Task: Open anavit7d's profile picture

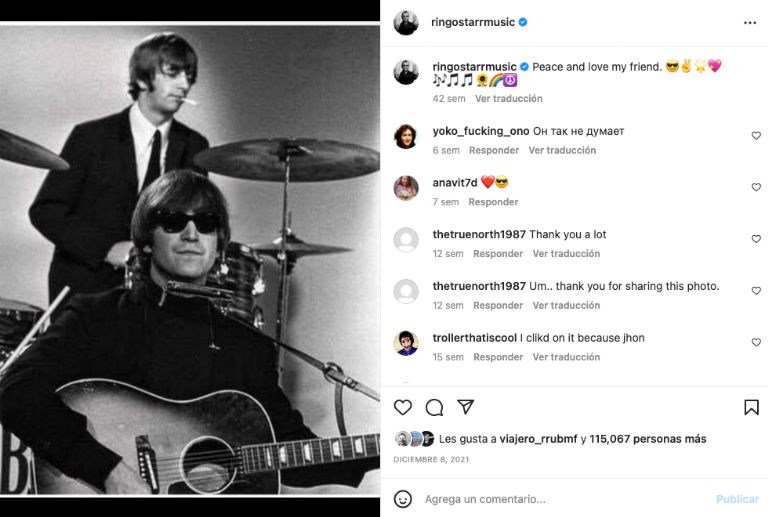Action: point(406,187)
